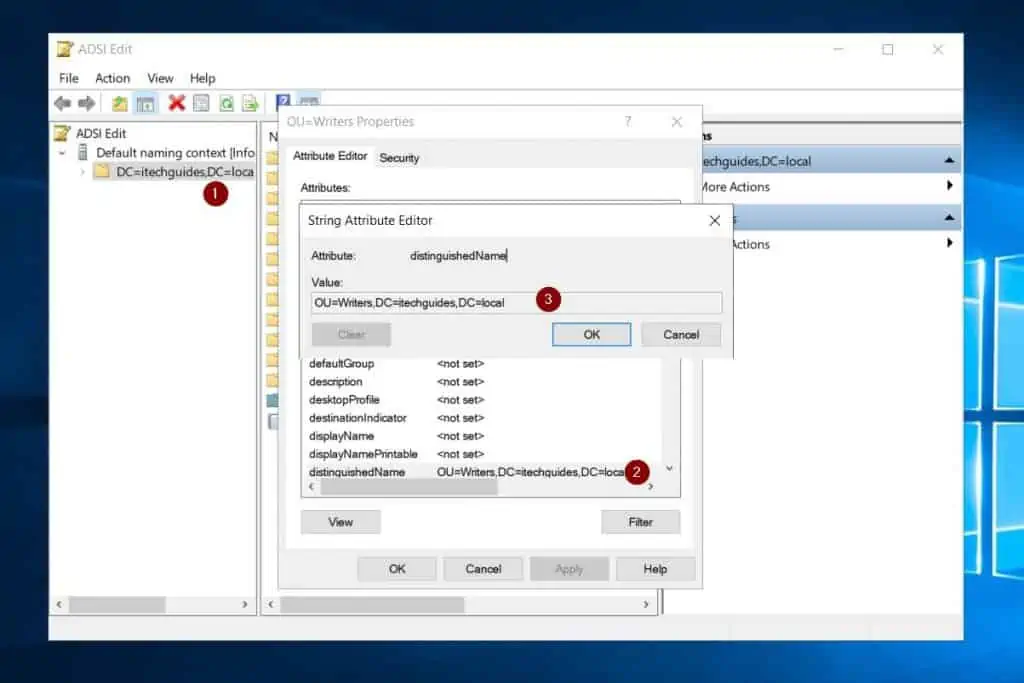This screenshot has width=1024, height=683.
Task: Switch to the Security tab
Action: 399,157
